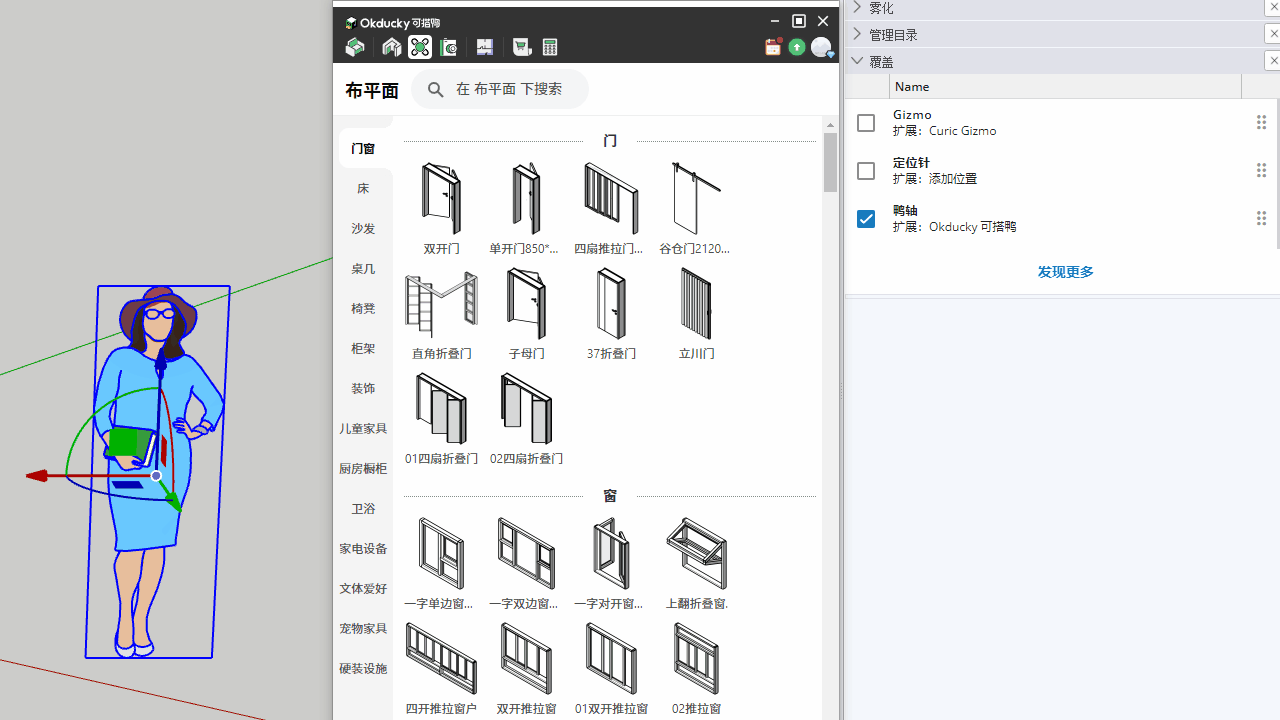Open the calculator icon in Okducky toolbar
The width and height of the screenshot is (1280, 720).
pos(550,47)
